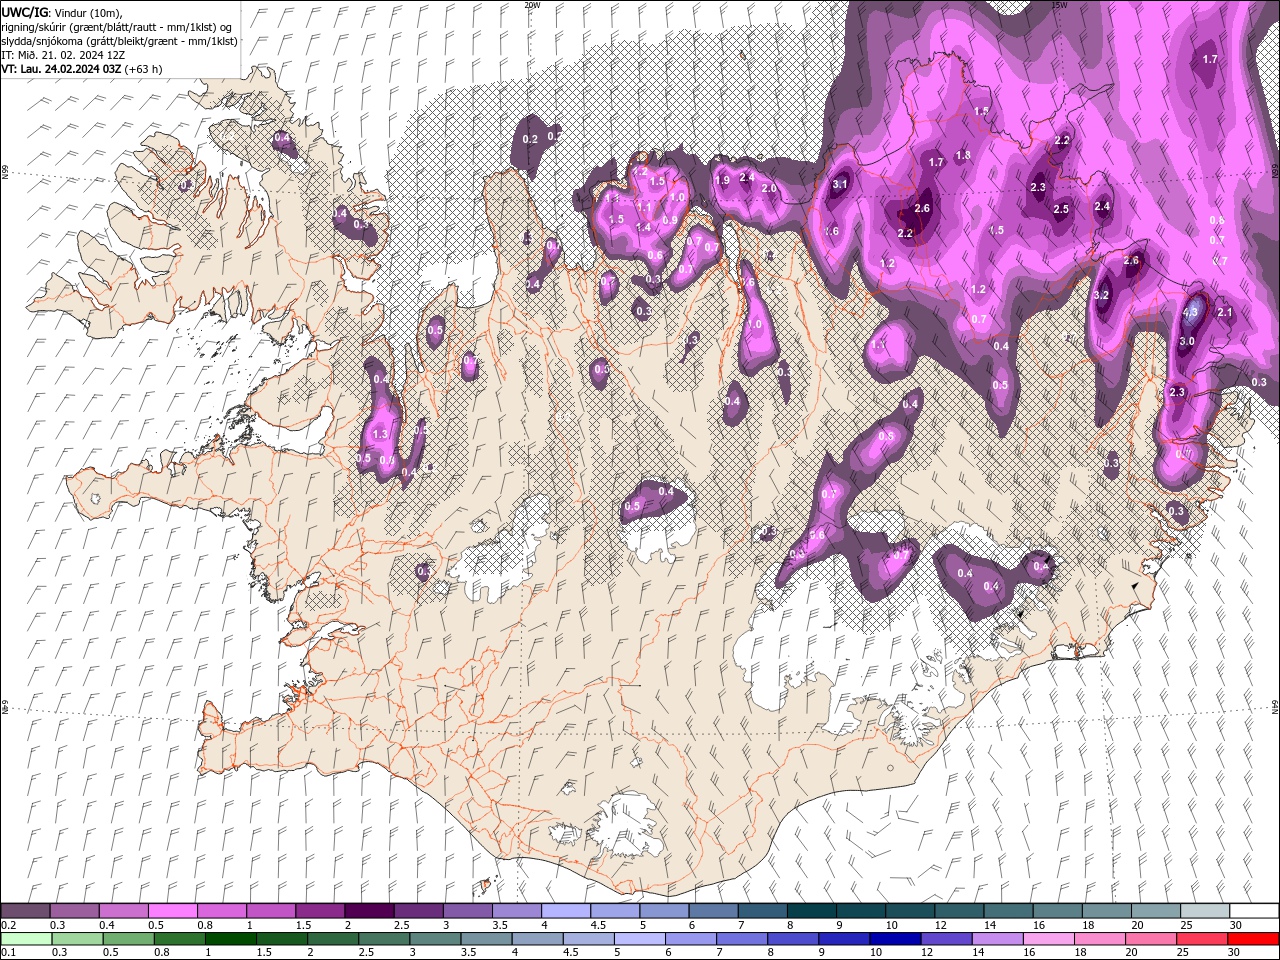Click the 1.9 precipitation value on the north coast

coord(722,180)
